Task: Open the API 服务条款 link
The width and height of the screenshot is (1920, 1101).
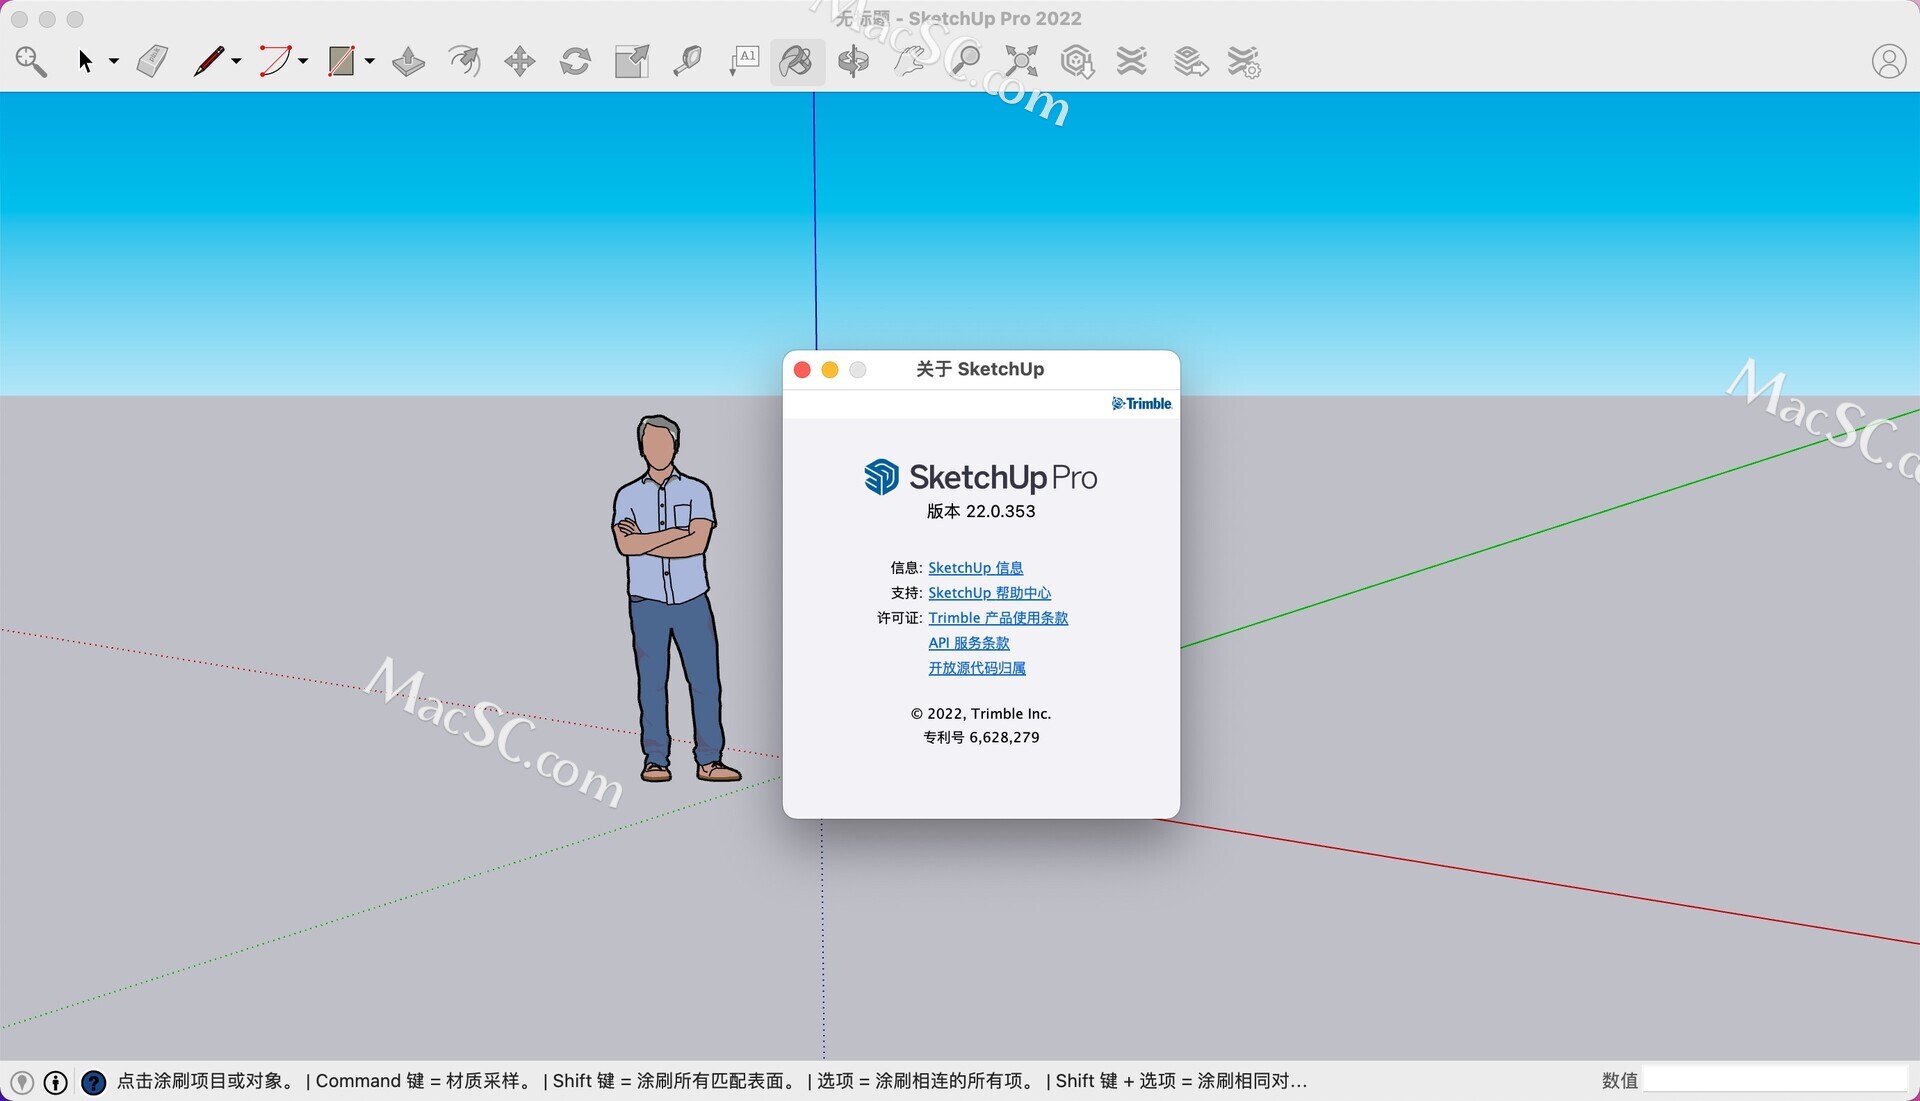Action: [x=969, y=643]
